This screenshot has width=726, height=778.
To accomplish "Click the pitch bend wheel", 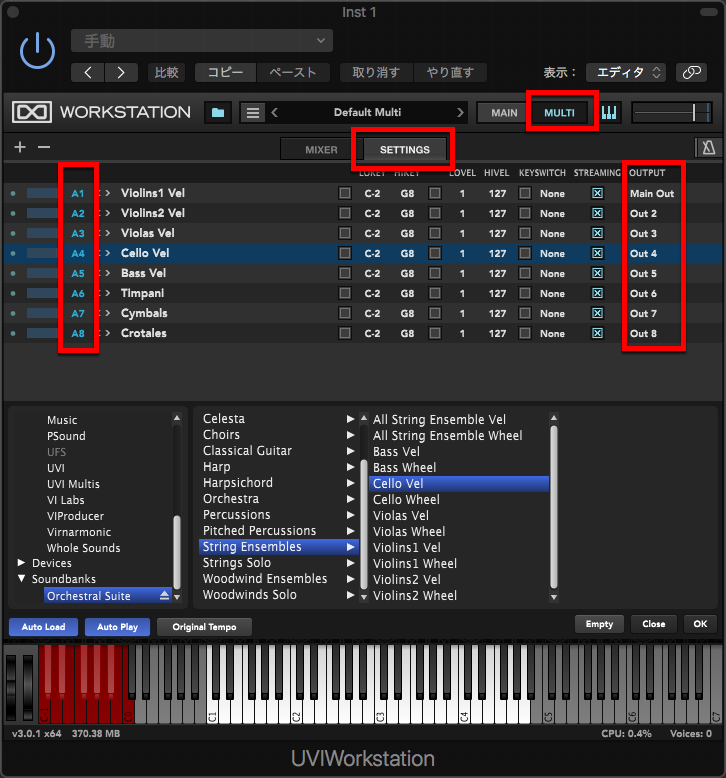I will [x=11, y=687].
